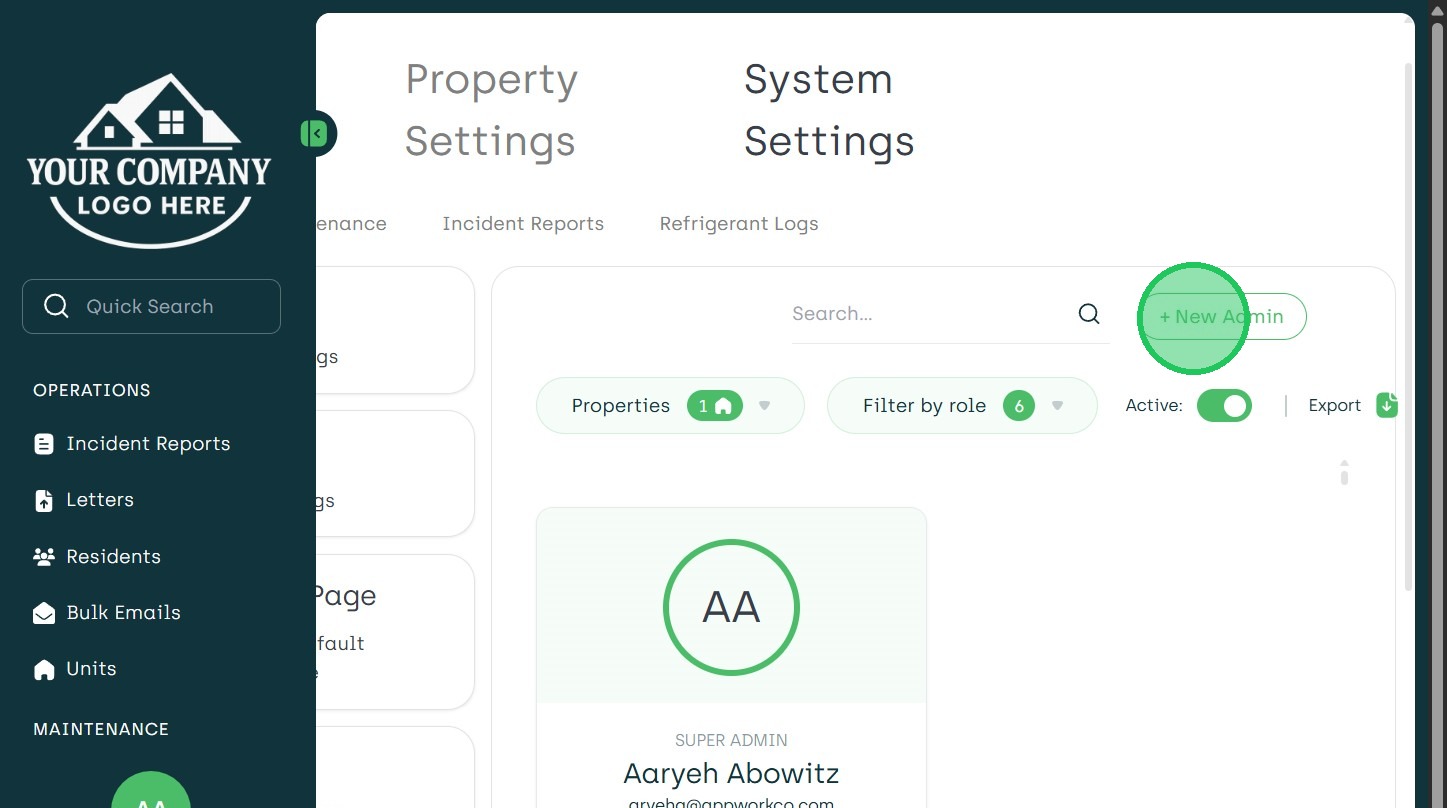Click the Residents sidebar icon
Viewport: 1447px width, 808px height.
pos(44,557)
